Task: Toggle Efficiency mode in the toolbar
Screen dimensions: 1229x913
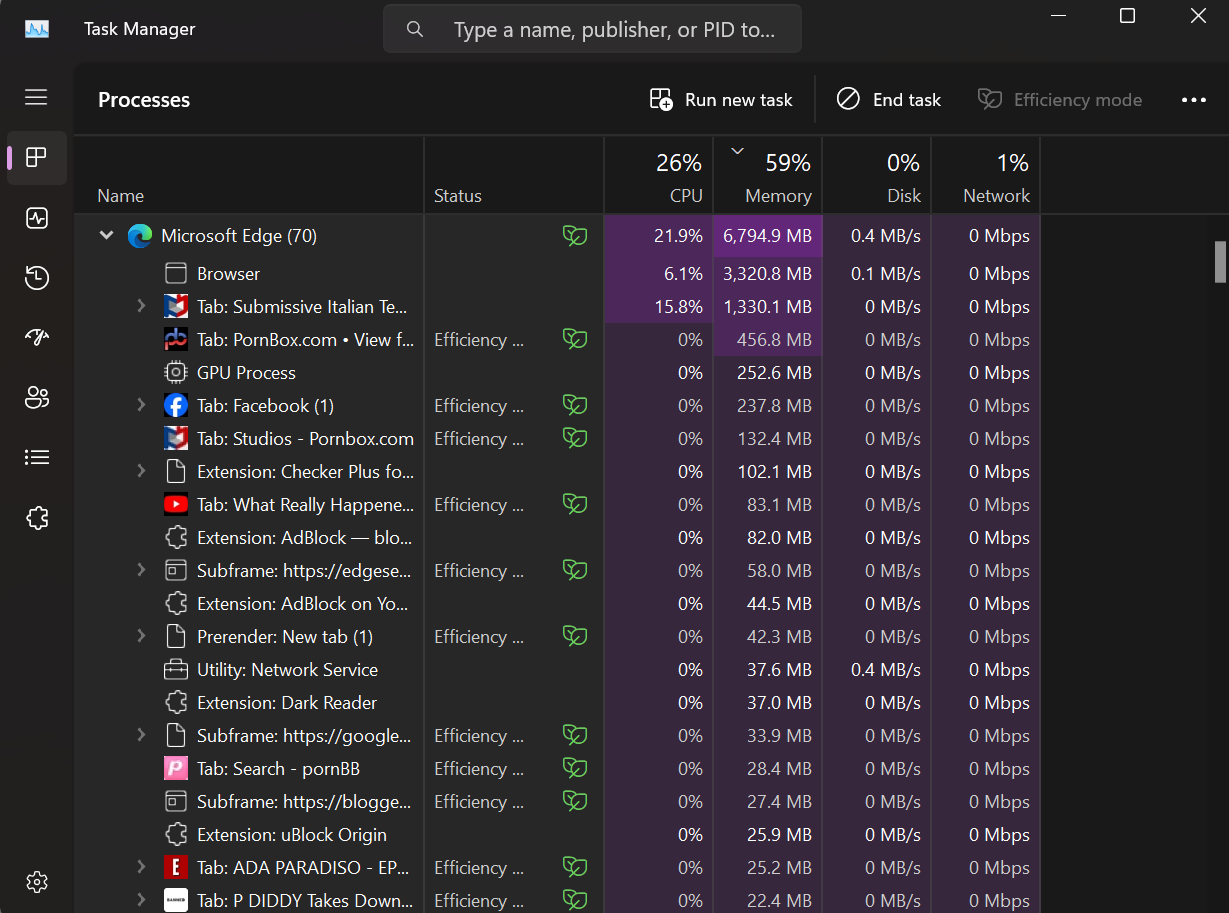Action: 1060,100
